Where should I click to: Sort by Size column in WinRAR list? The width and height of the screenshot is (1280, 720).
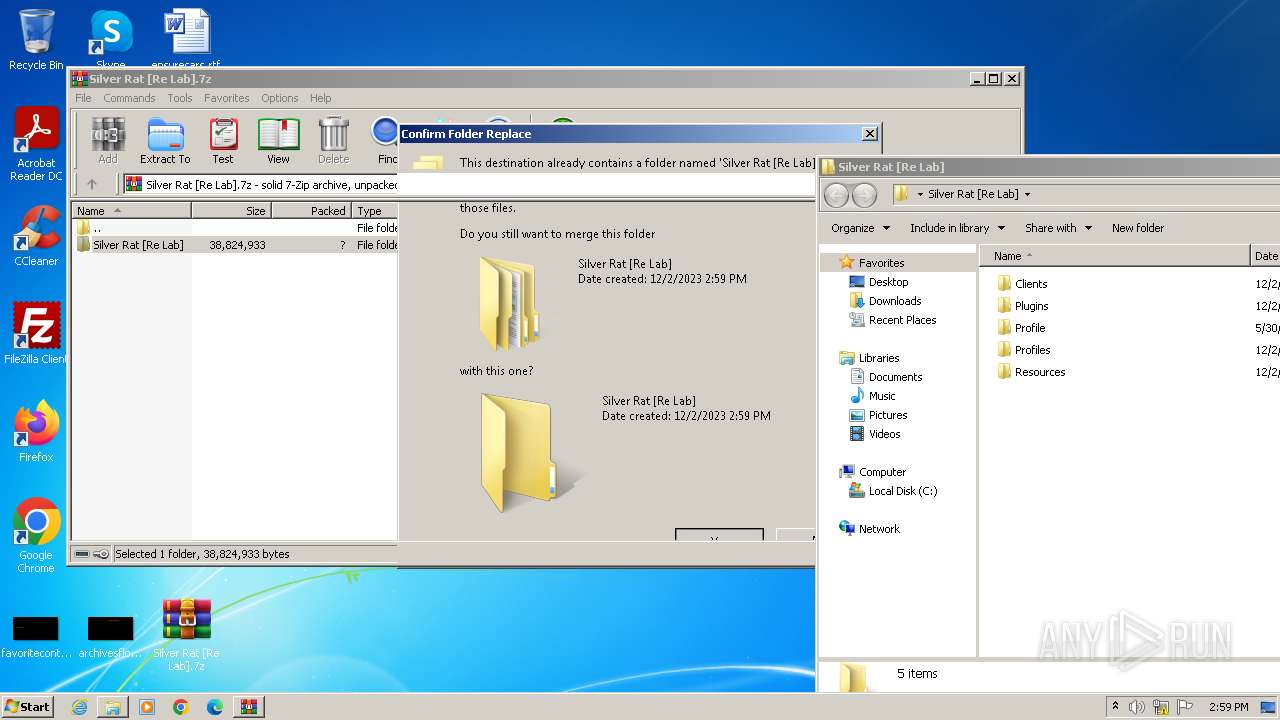(231, 211)
